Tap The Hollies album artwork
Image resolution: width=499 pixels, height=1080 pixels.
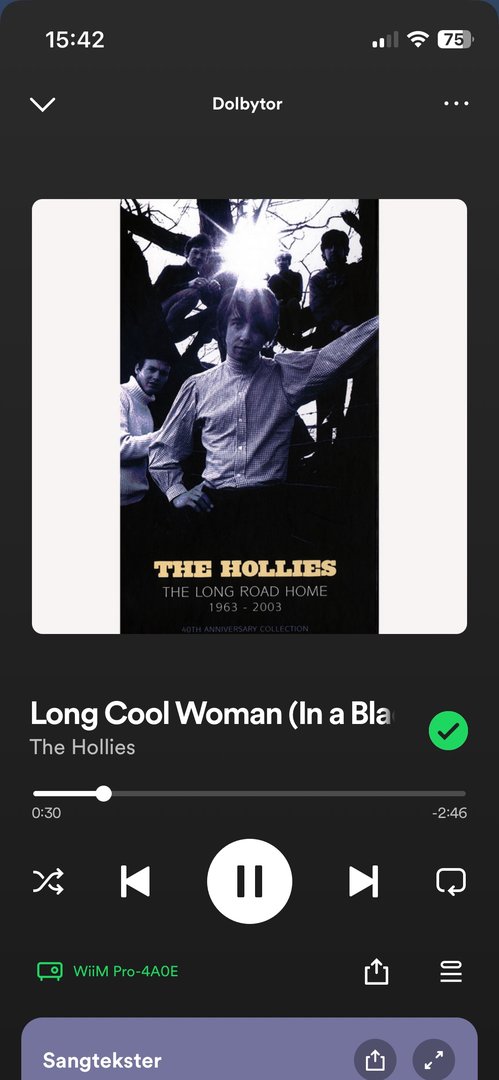250,417
